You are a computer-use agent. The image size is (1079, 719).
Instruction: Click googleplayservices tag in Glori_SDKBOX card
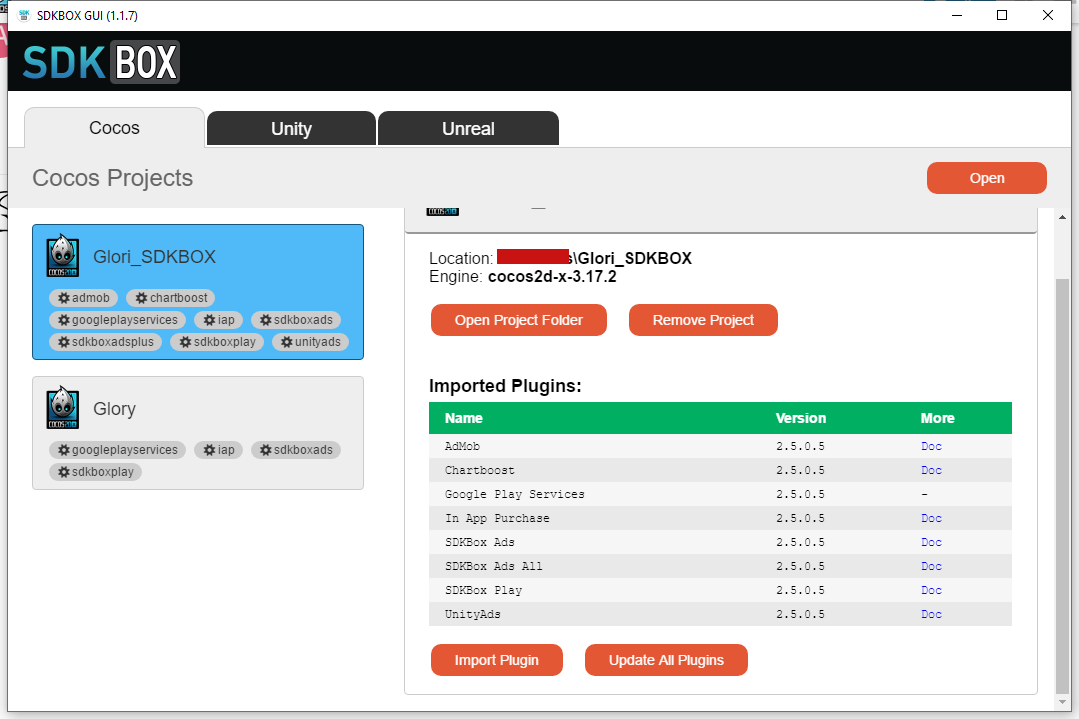[x=117, y=320]
